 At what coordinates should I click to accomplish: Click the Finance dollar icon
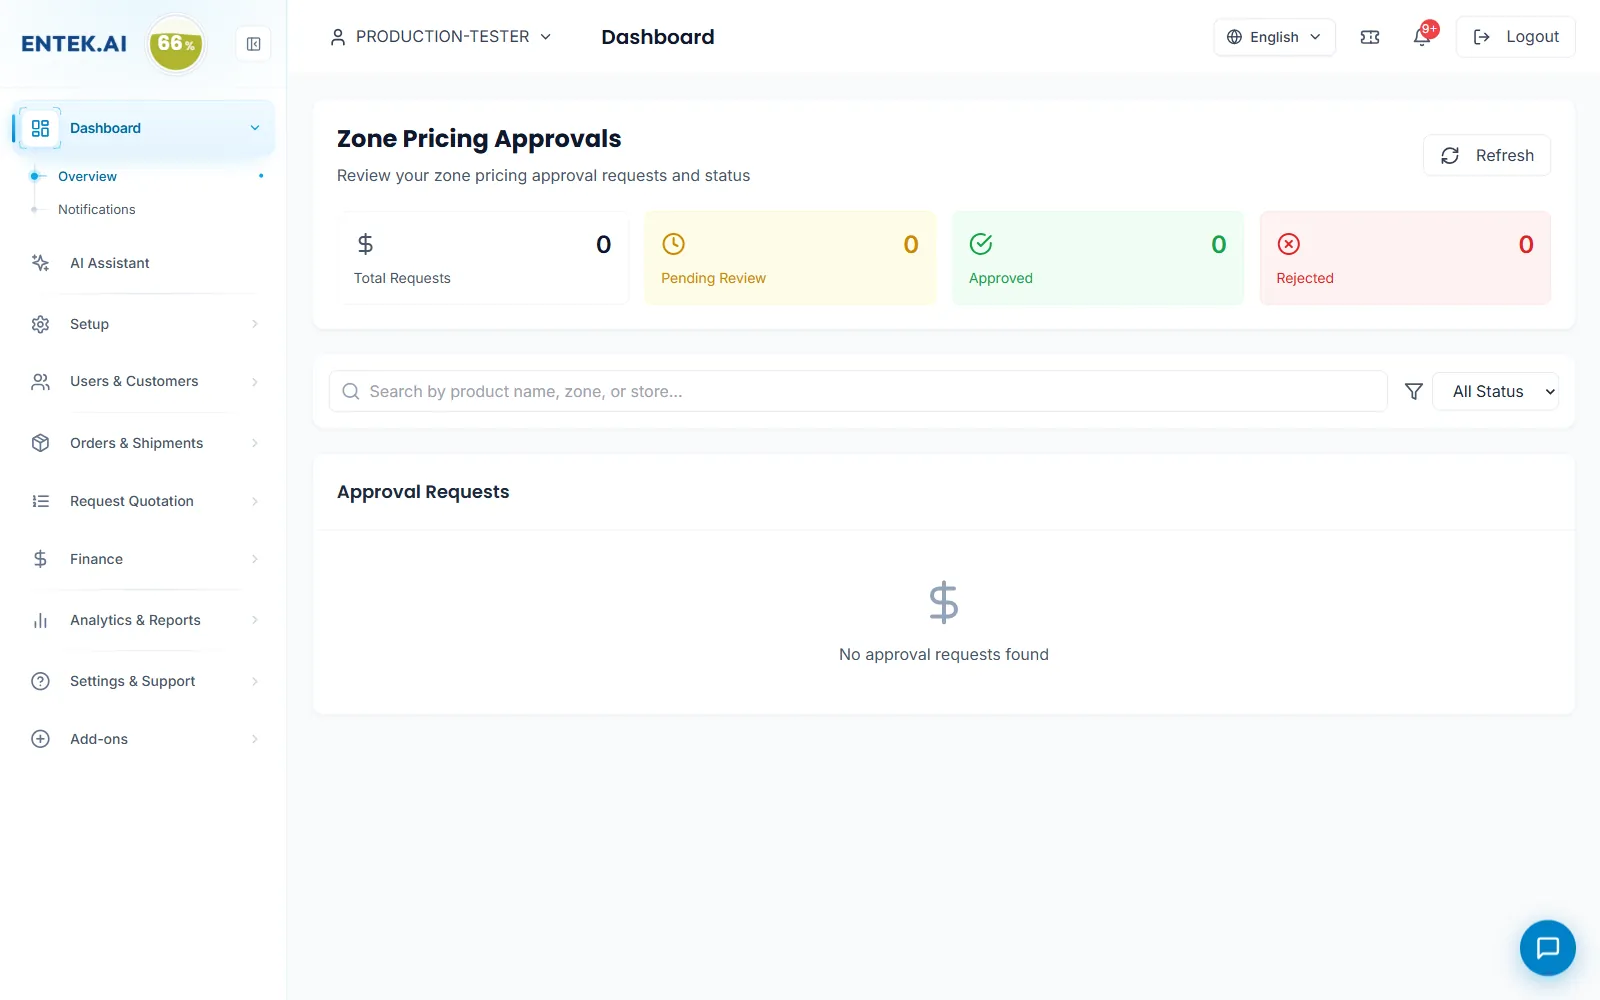tap(40, 559)
